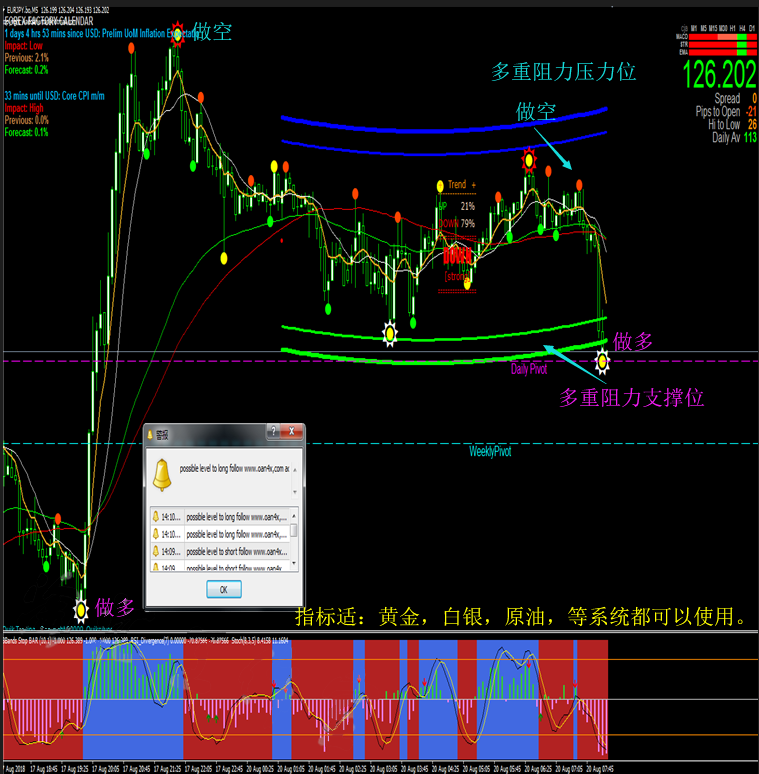Click green H4 cell in EMA row

[x=742, y=52]
